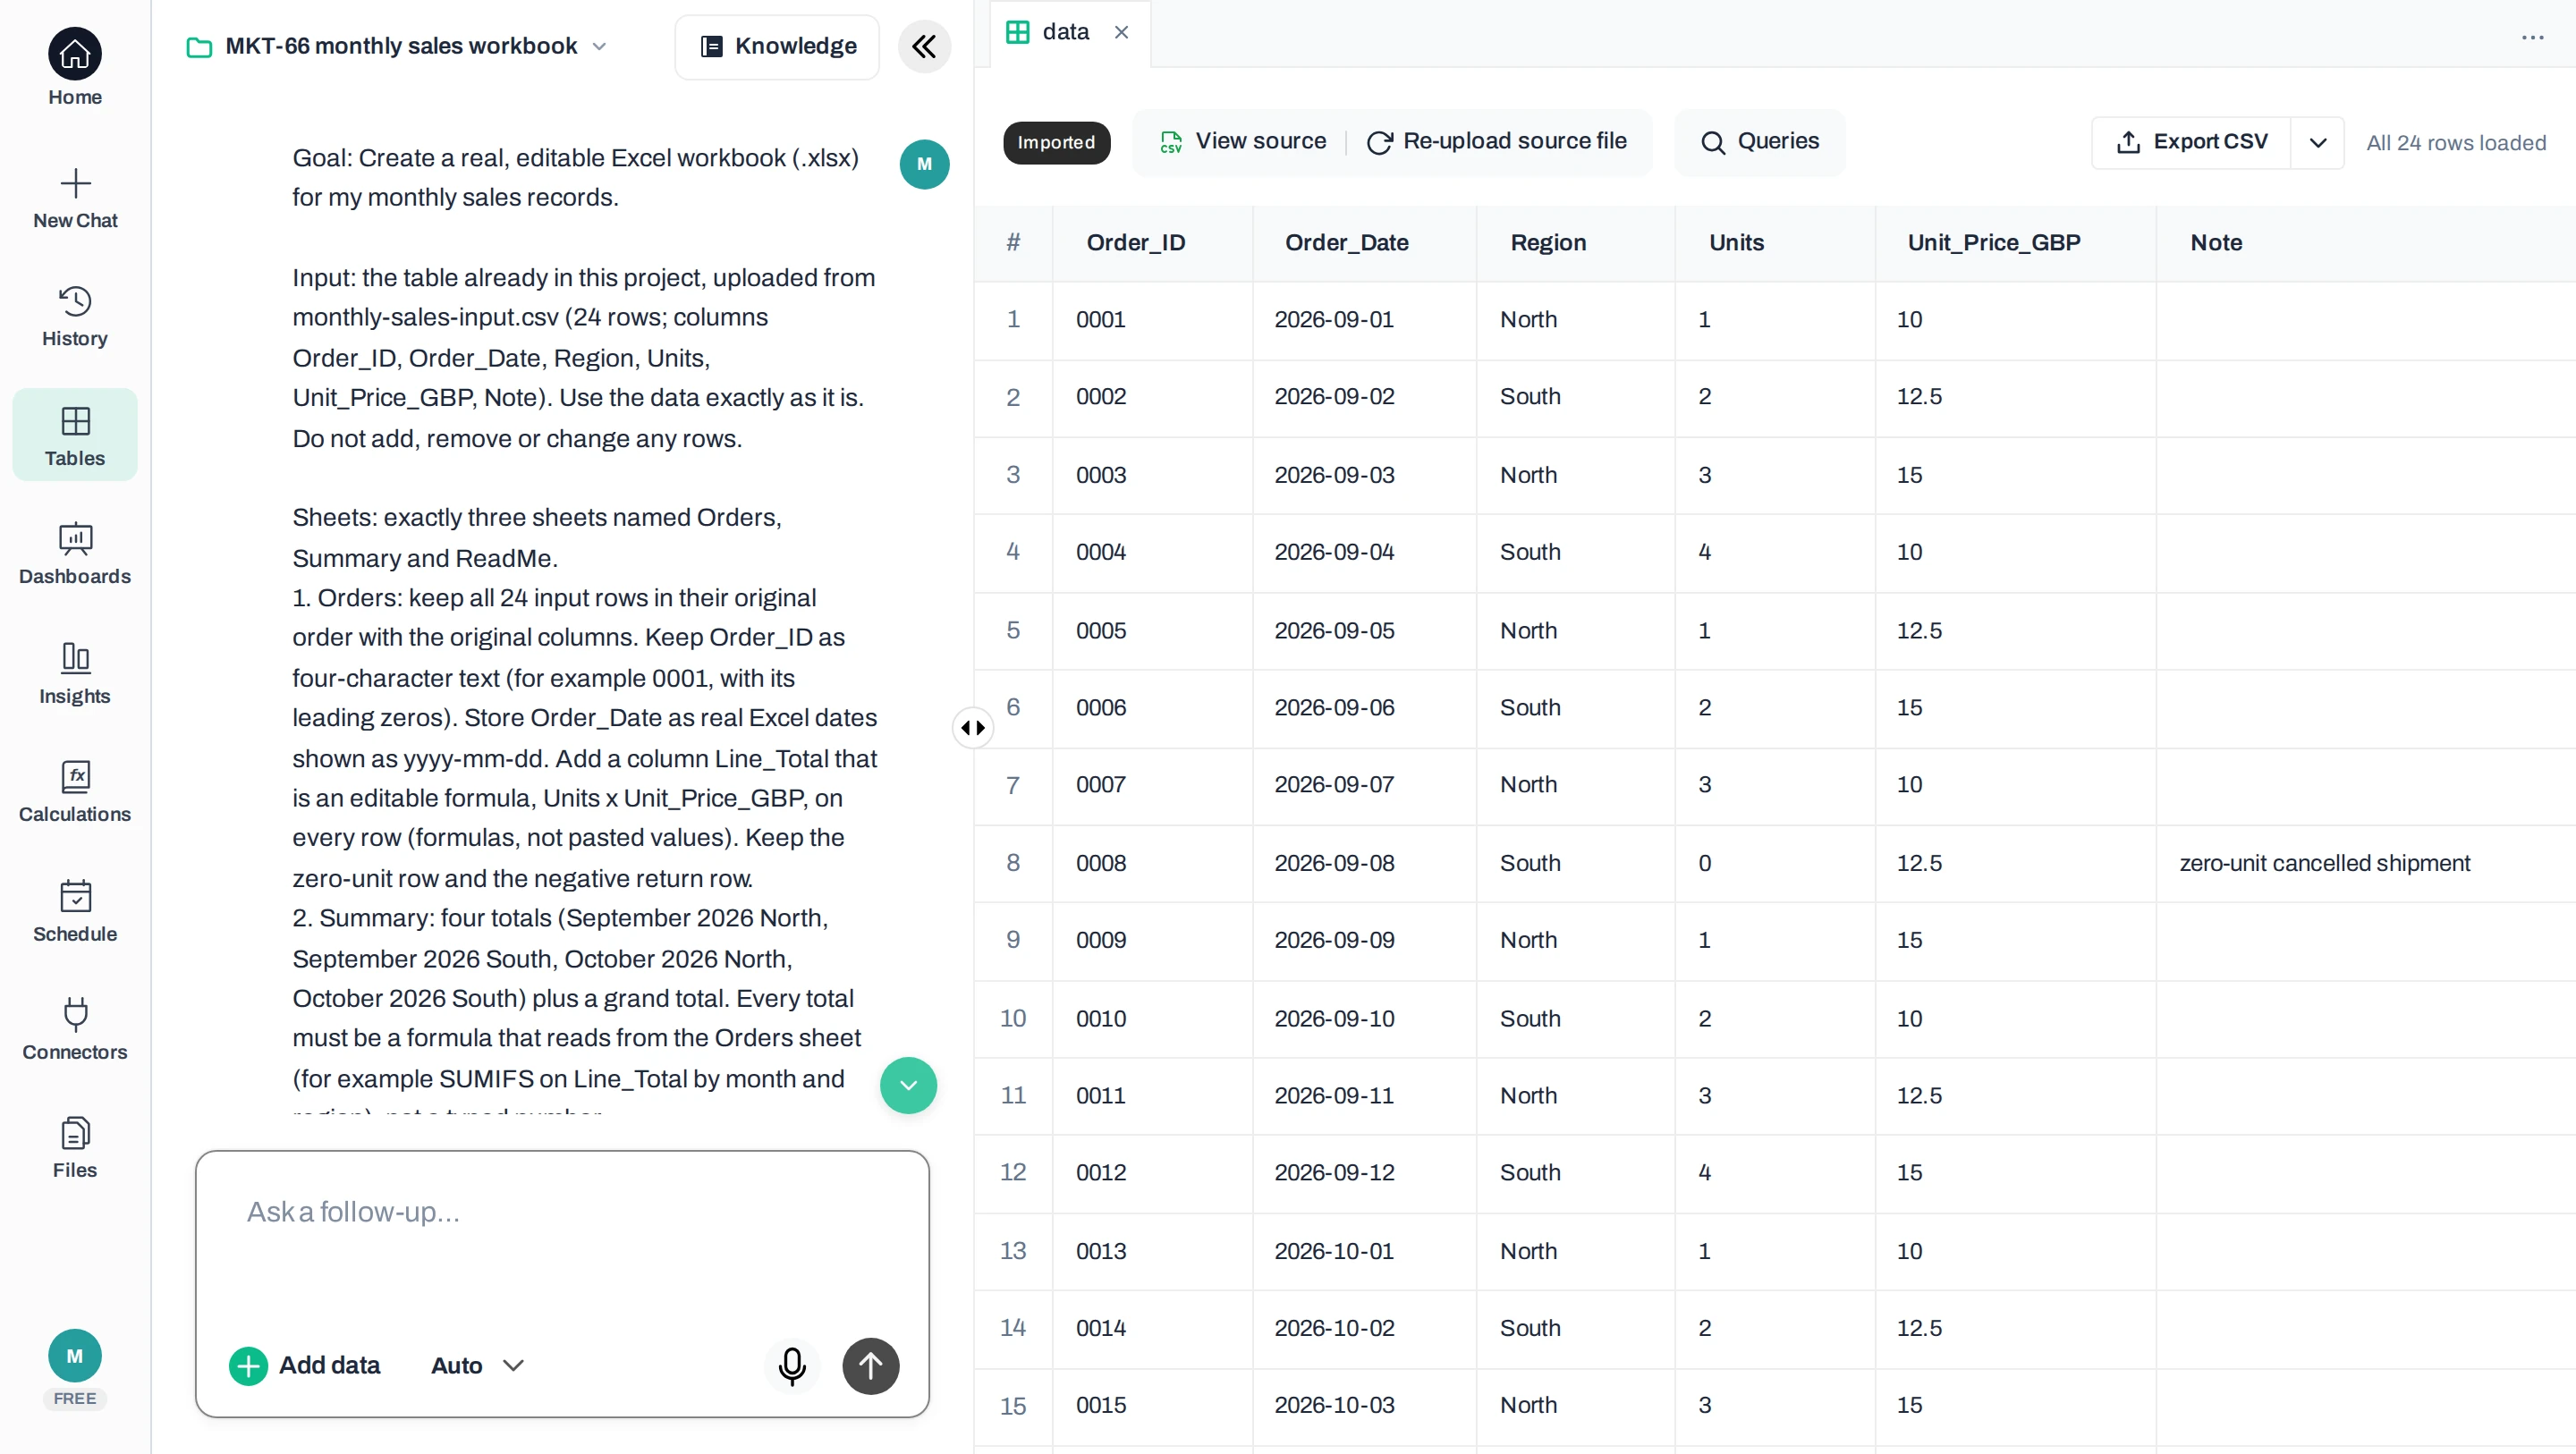Click the chat scroll-to-bottom green arrow
Viewport: 2576px width, 1454px height.
[x=908, y=1085]
